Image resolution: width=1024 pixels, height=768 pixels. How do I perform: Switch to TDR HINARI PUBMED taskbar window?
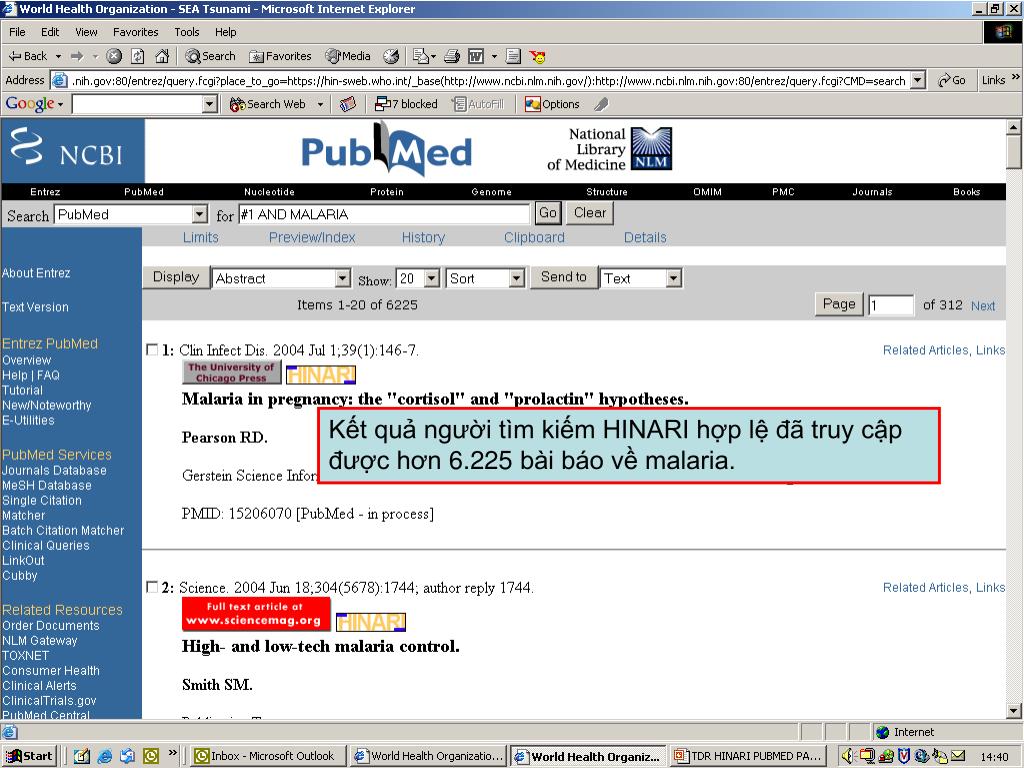[748, 756]
